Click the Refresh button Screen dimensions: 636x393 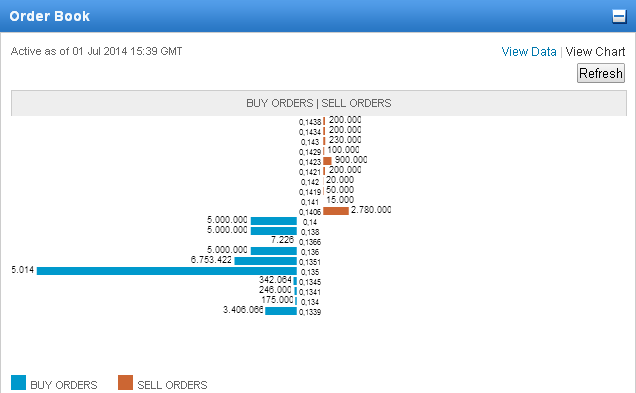point(601,73)
